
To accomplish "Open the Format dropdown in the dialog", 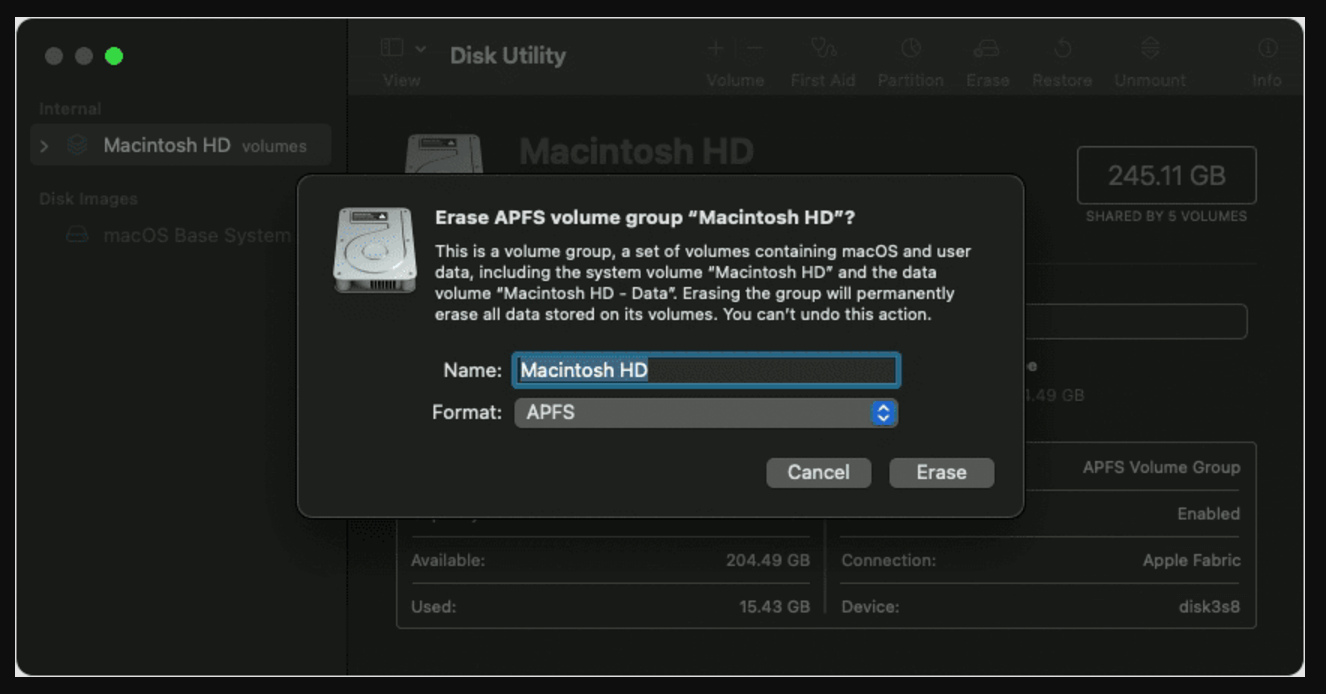I will (706, 412).
